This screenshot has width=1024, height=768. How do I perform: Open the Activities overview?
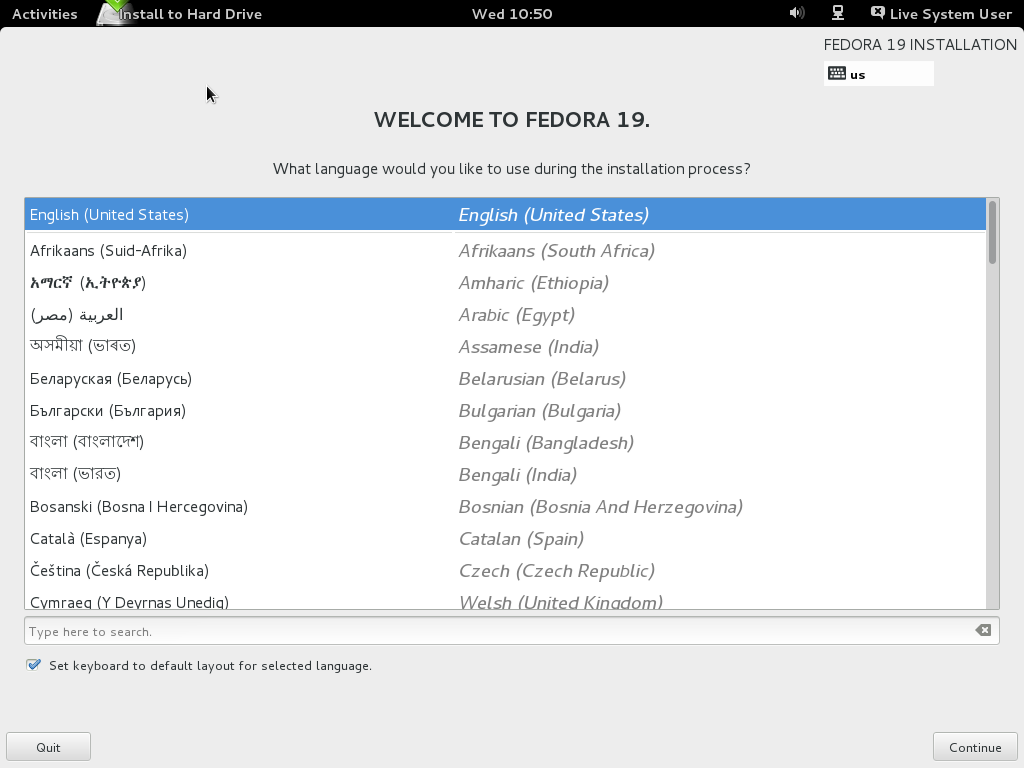(x=44, y=13)
